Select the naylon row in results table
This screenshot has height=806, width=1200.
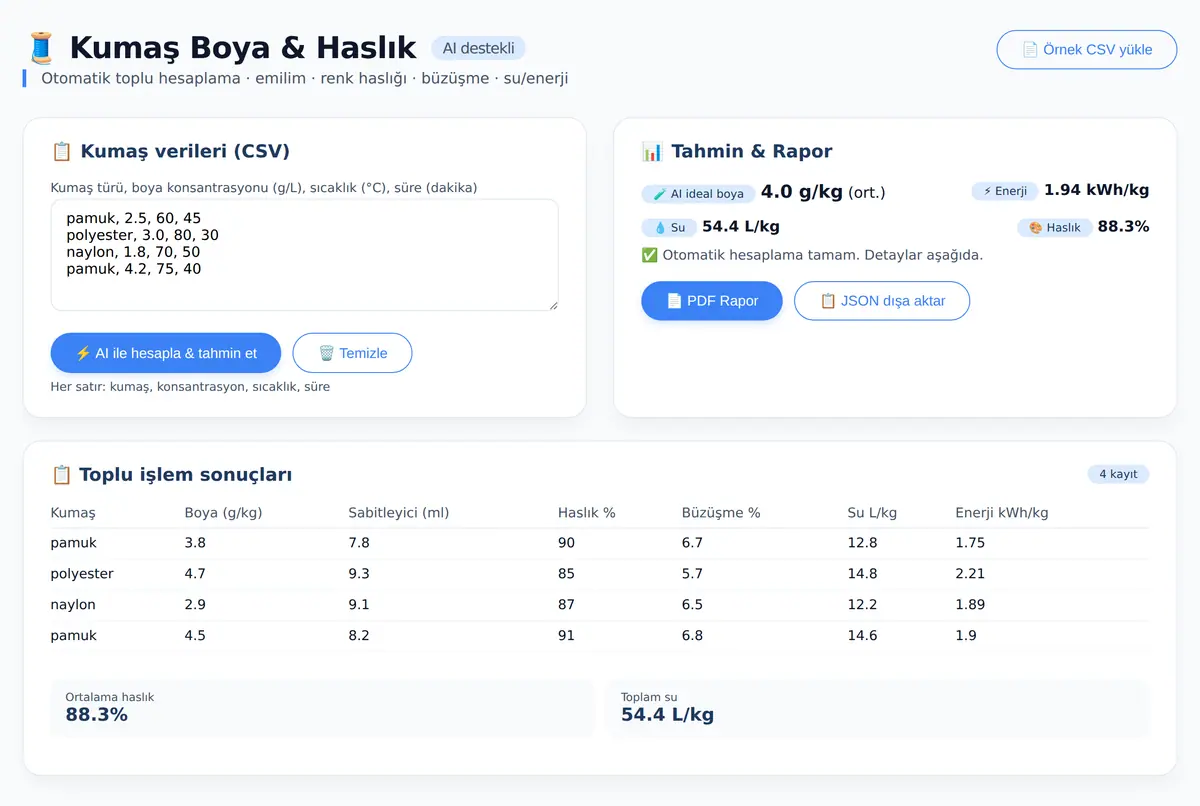point(600,605)
